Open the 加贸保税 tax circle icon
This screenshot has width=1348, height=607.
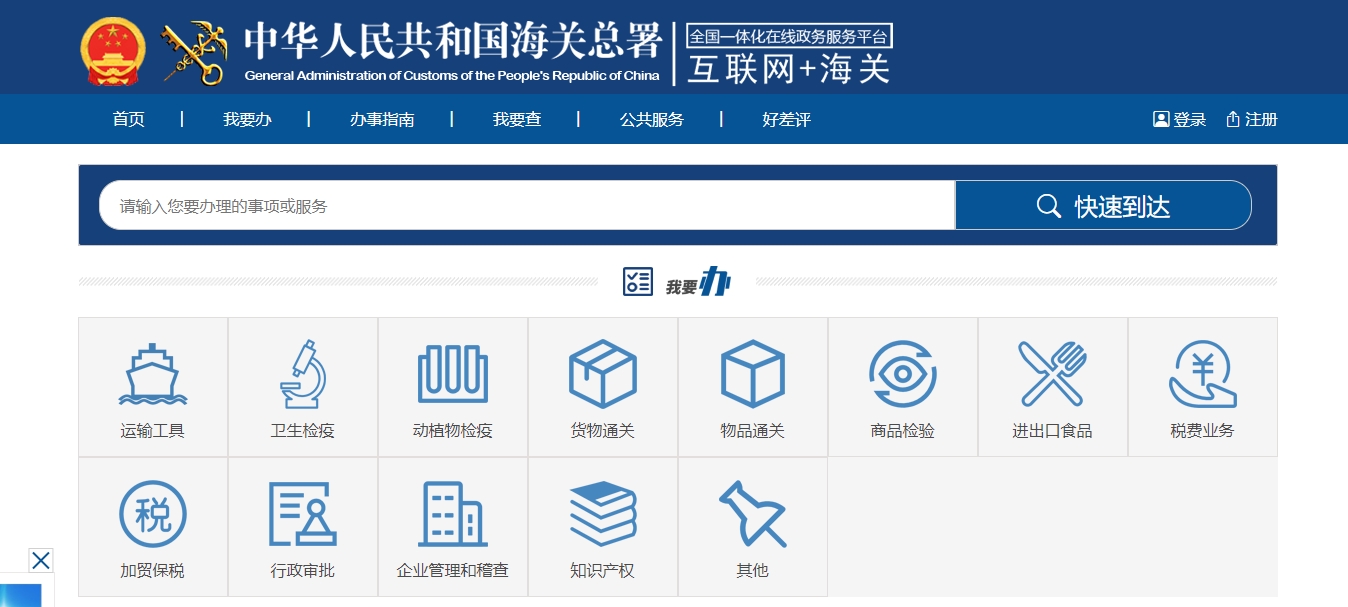pos(153,514)
